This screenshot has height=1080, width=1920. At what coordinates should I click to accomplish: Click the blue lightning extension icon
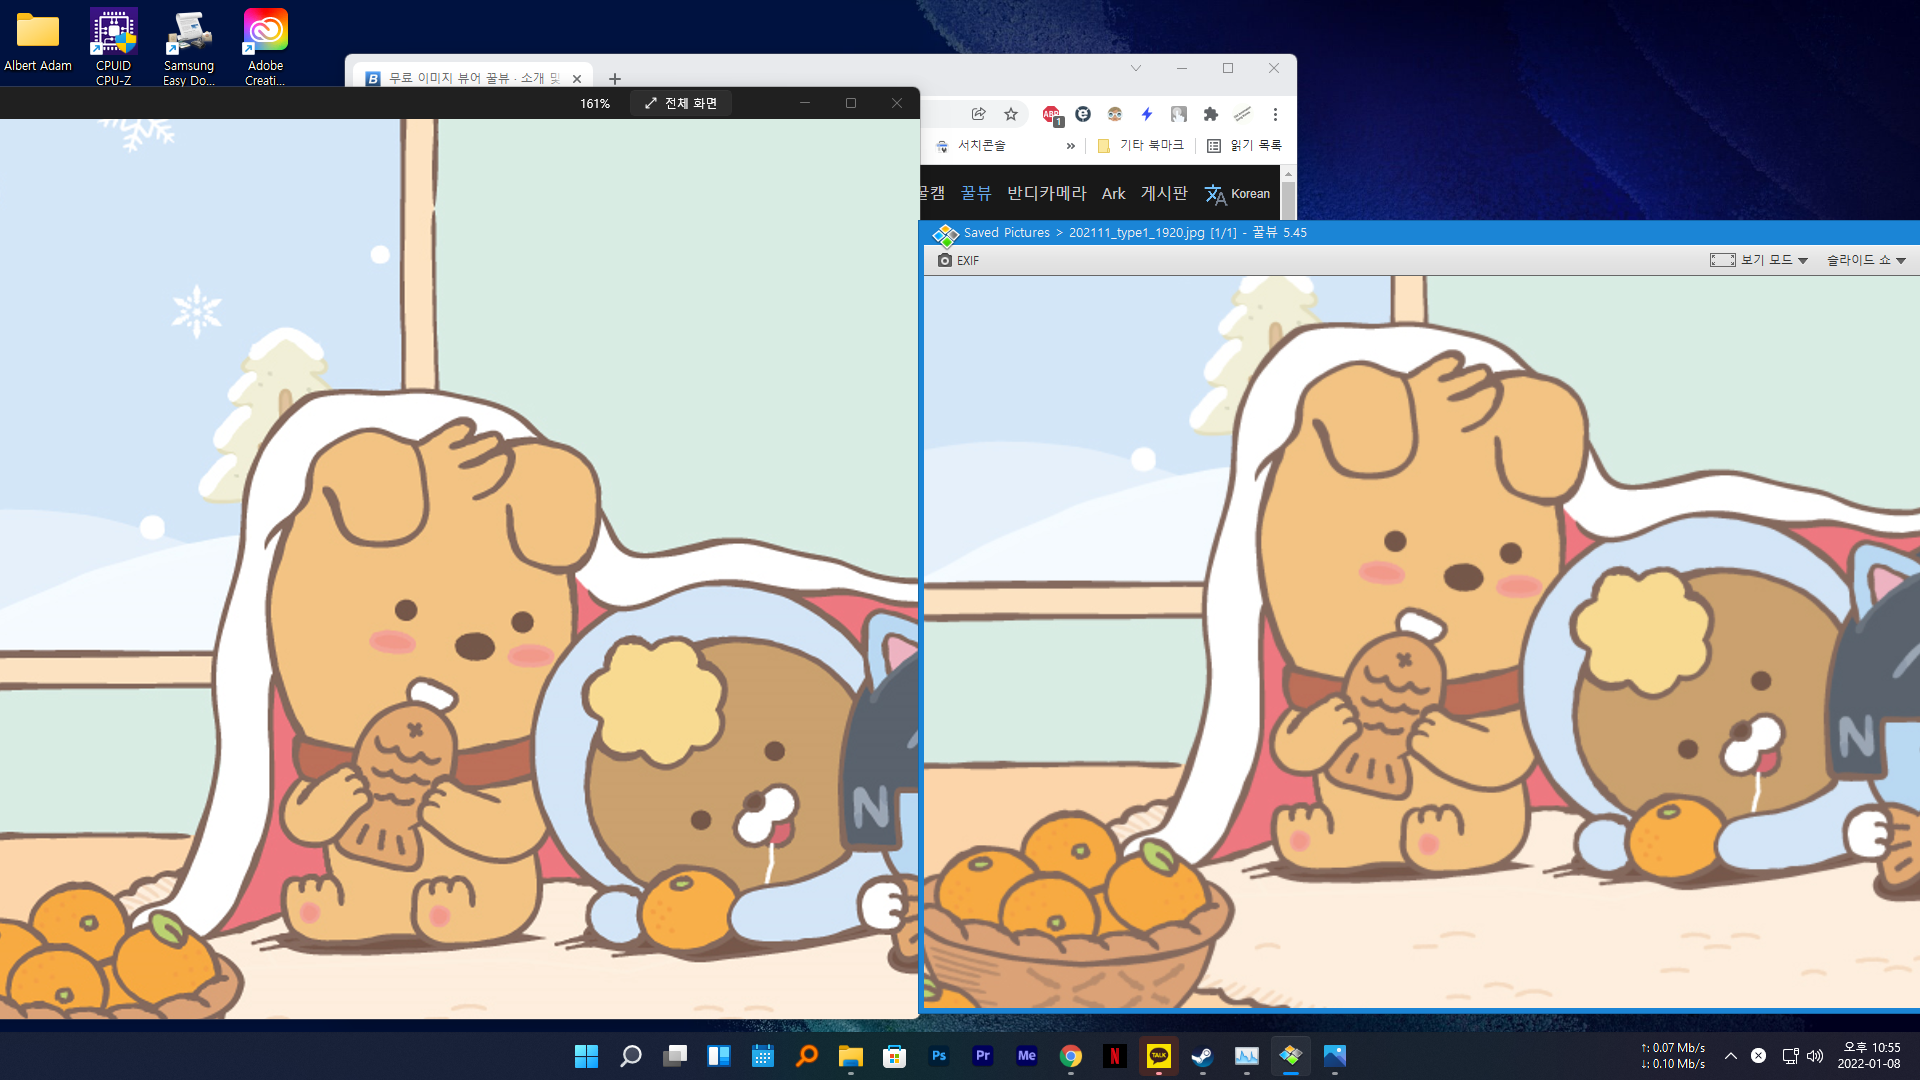point(1147,114)
